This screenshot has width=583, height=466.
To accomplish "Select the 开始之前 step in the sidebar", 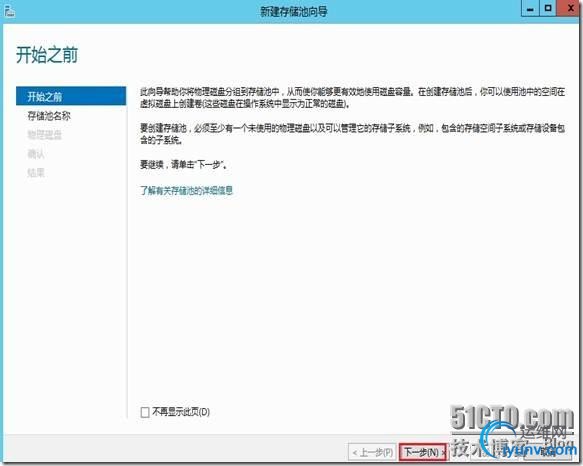I will pyautogui.click(x=71, y=96).
